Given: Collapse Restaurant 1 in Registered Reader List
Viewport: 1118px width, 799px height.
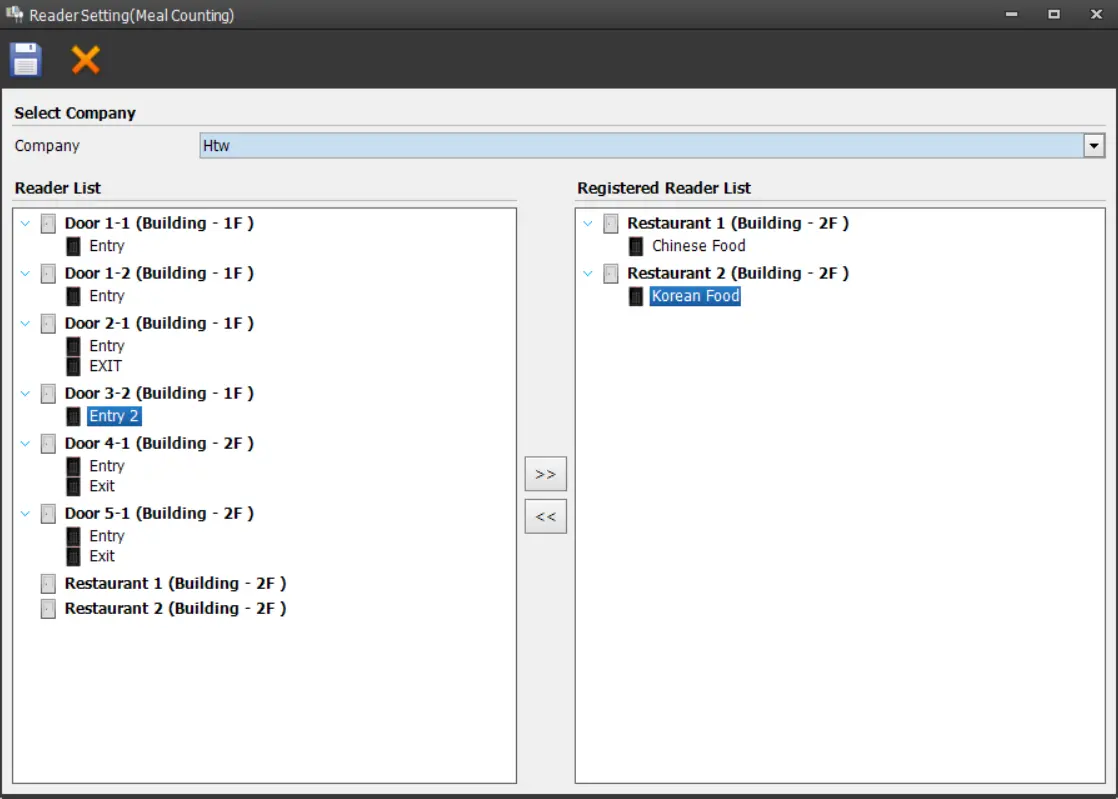Looking at the screenshot, I should (588, 223).
